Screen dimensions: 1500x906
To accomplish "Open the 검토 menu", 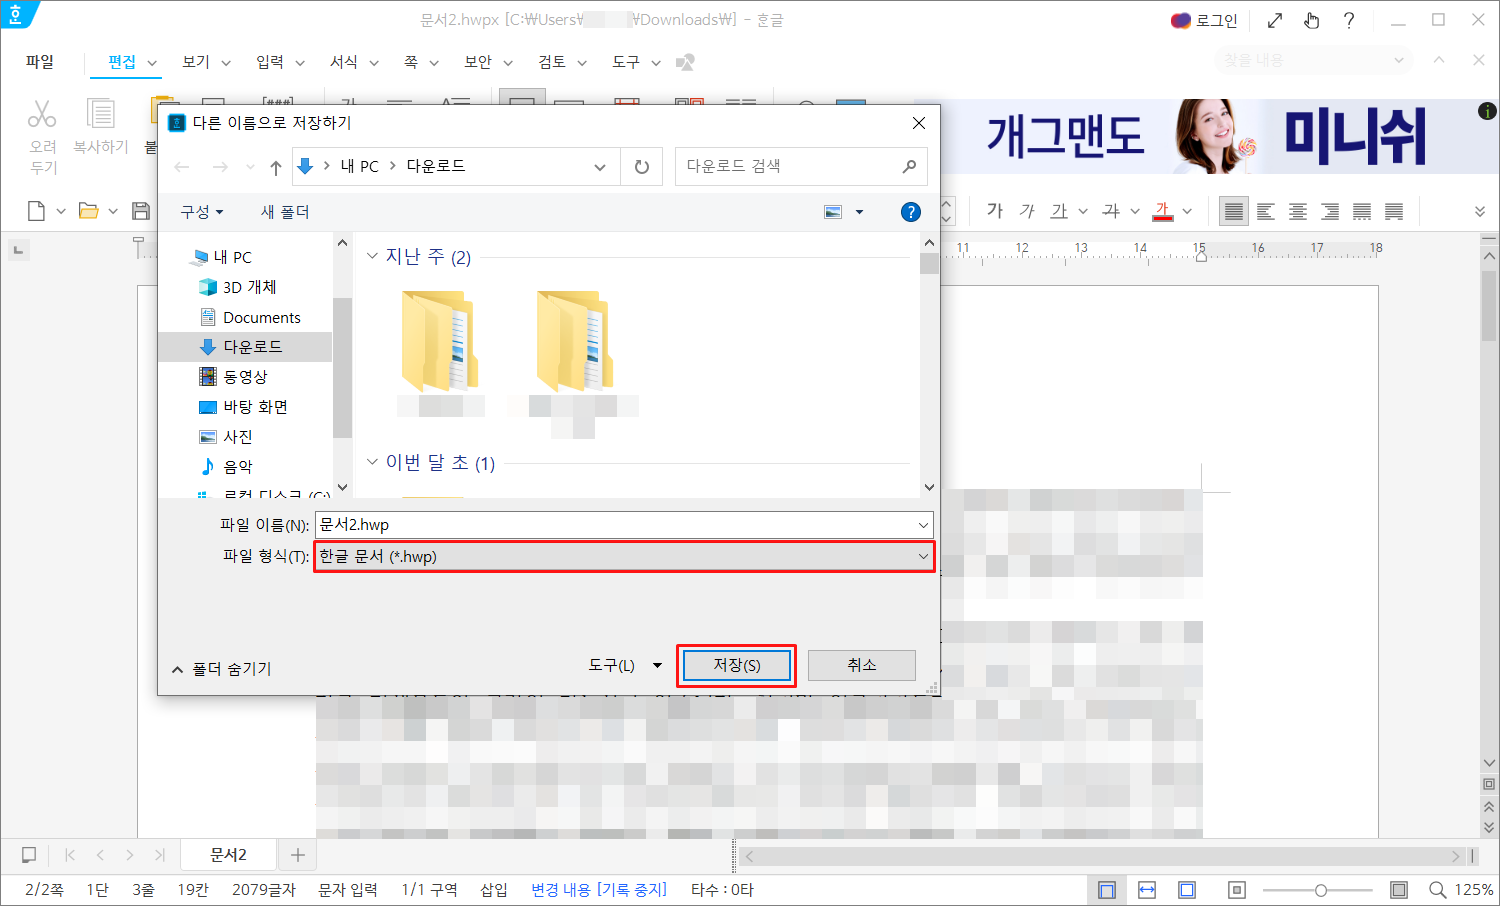I will pyautogui.click(x=552, y=62).
